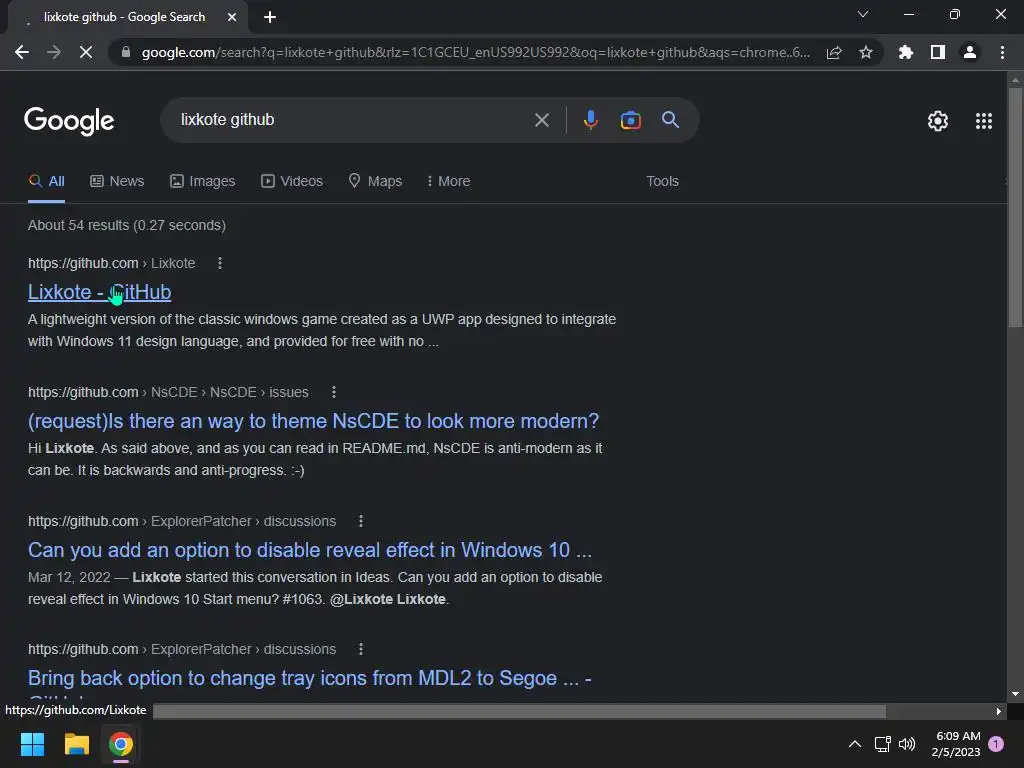Open the Google apps grid

click(x=984, y=121)
